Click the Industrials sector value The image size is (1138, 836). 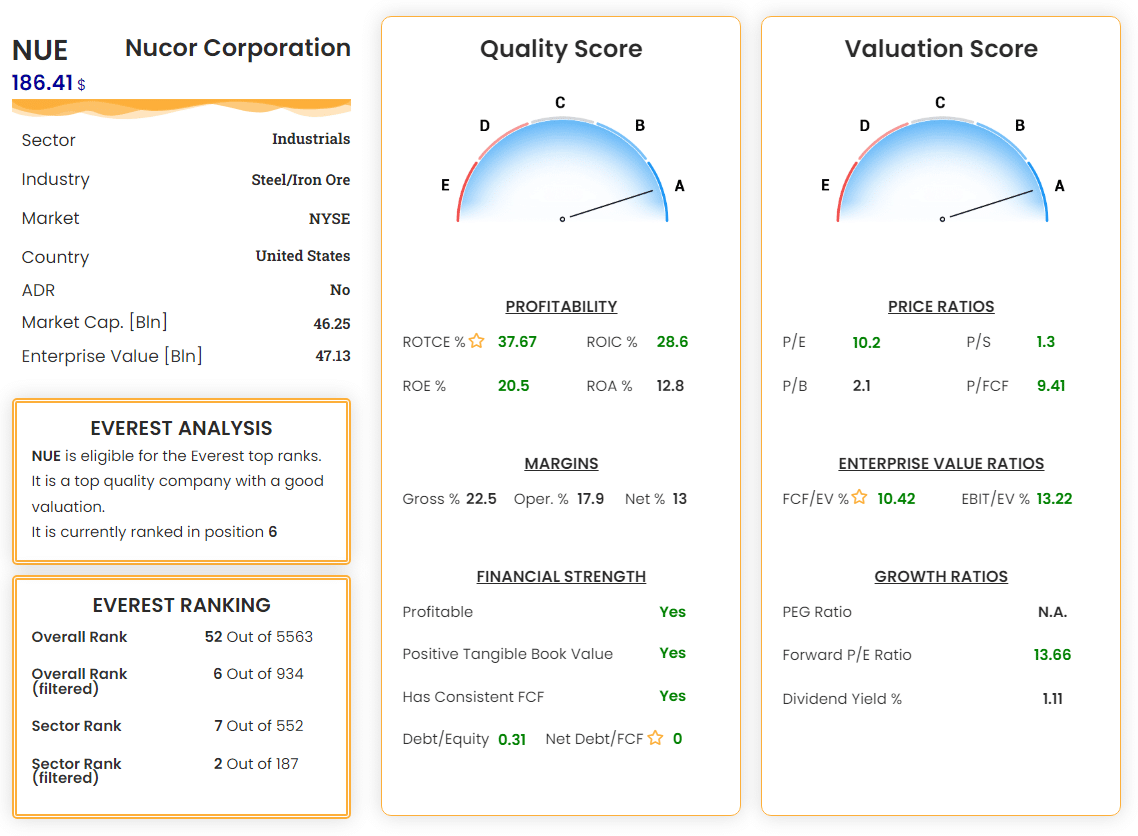click(x=311, y=139)
